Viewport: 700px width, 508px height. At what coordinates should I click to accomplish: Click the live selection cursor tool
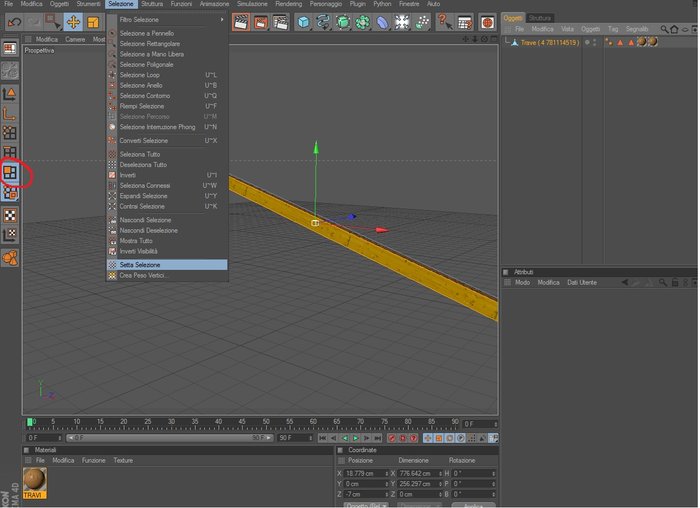tap(53, 21)
